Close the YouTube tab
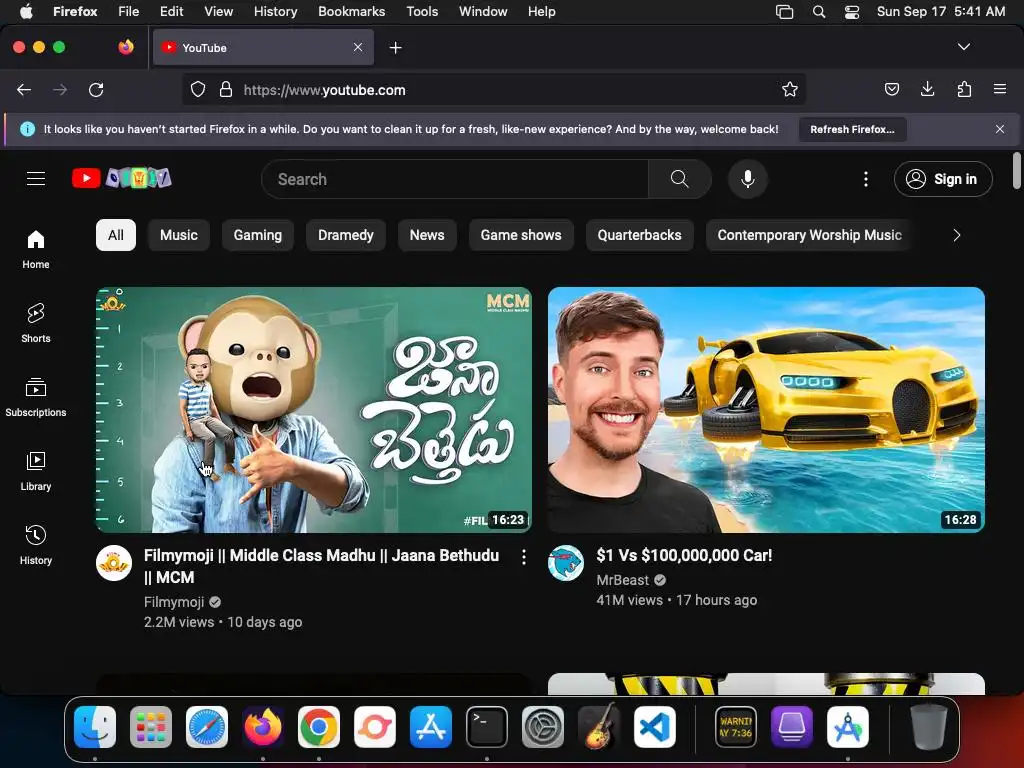 [358, 47]
